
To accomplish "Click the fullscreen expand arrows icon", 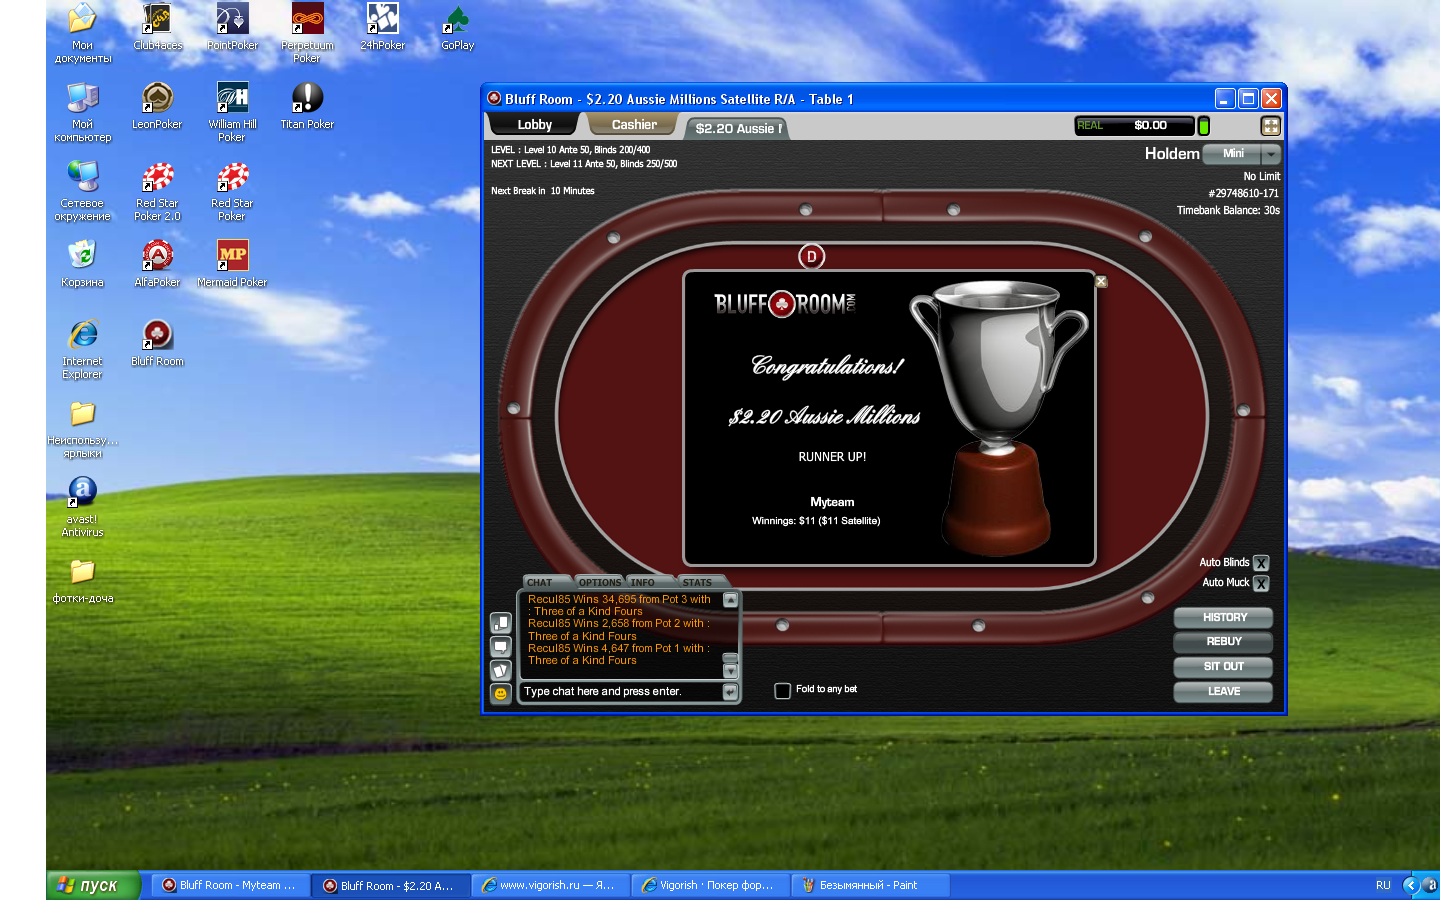I will 1270,126.
